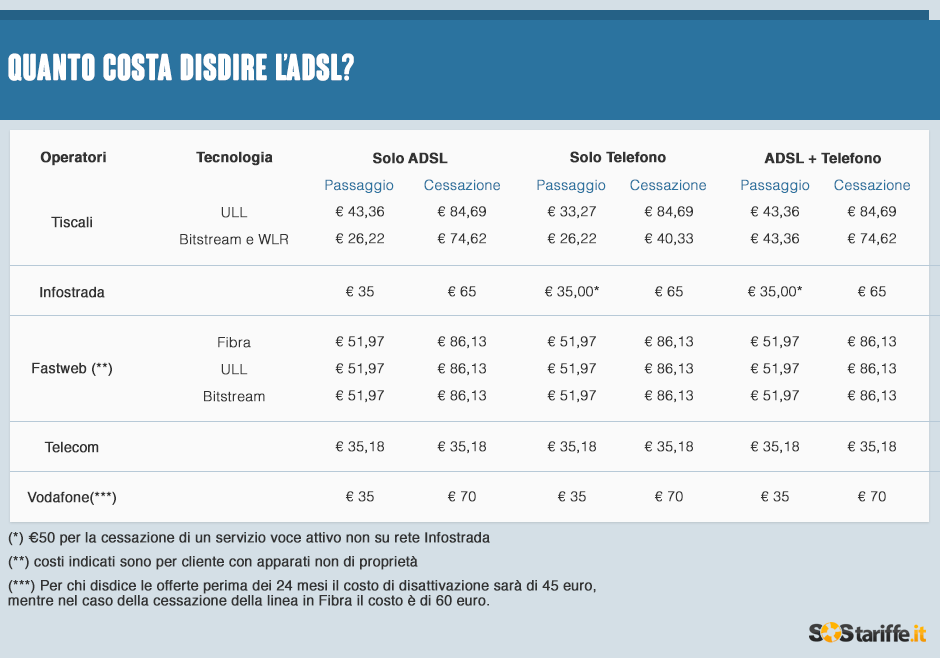940x658 pixels.
Task: Click Vodafone Solo ADSL Passaggio "€ 35"
Action: [x=360, y=497]
